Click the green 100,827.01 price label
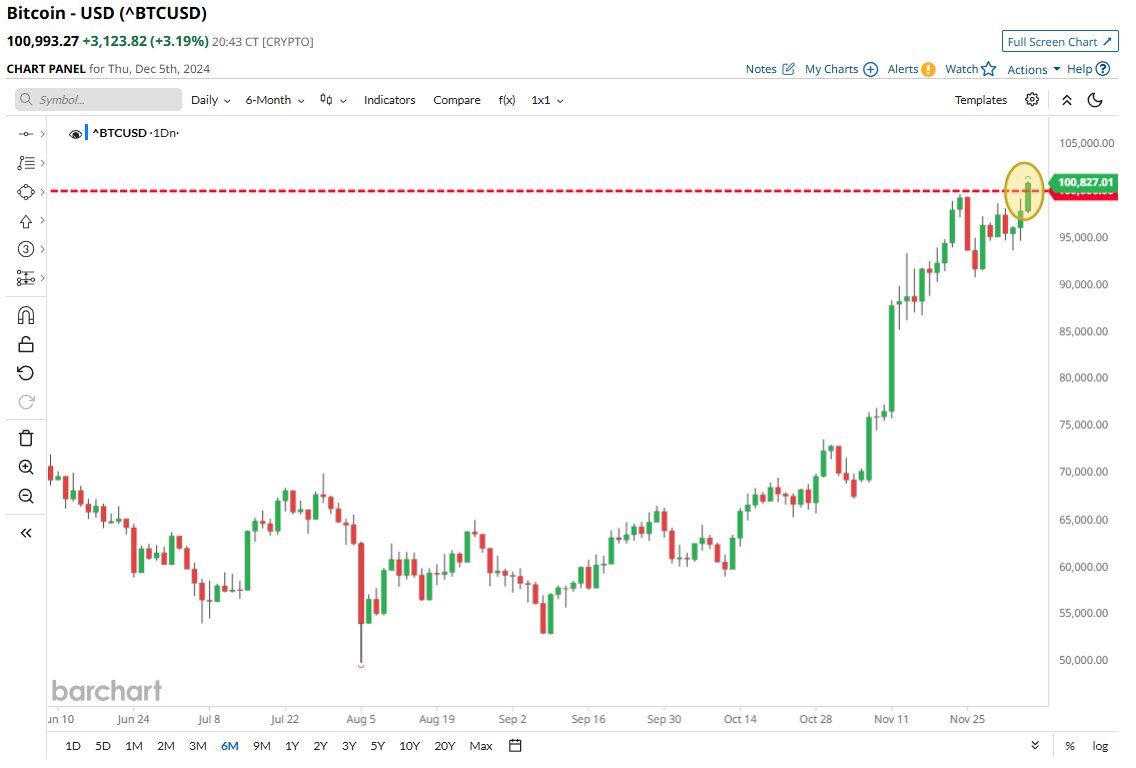This screenshot has width=1136, height=768. (1085, 183)
